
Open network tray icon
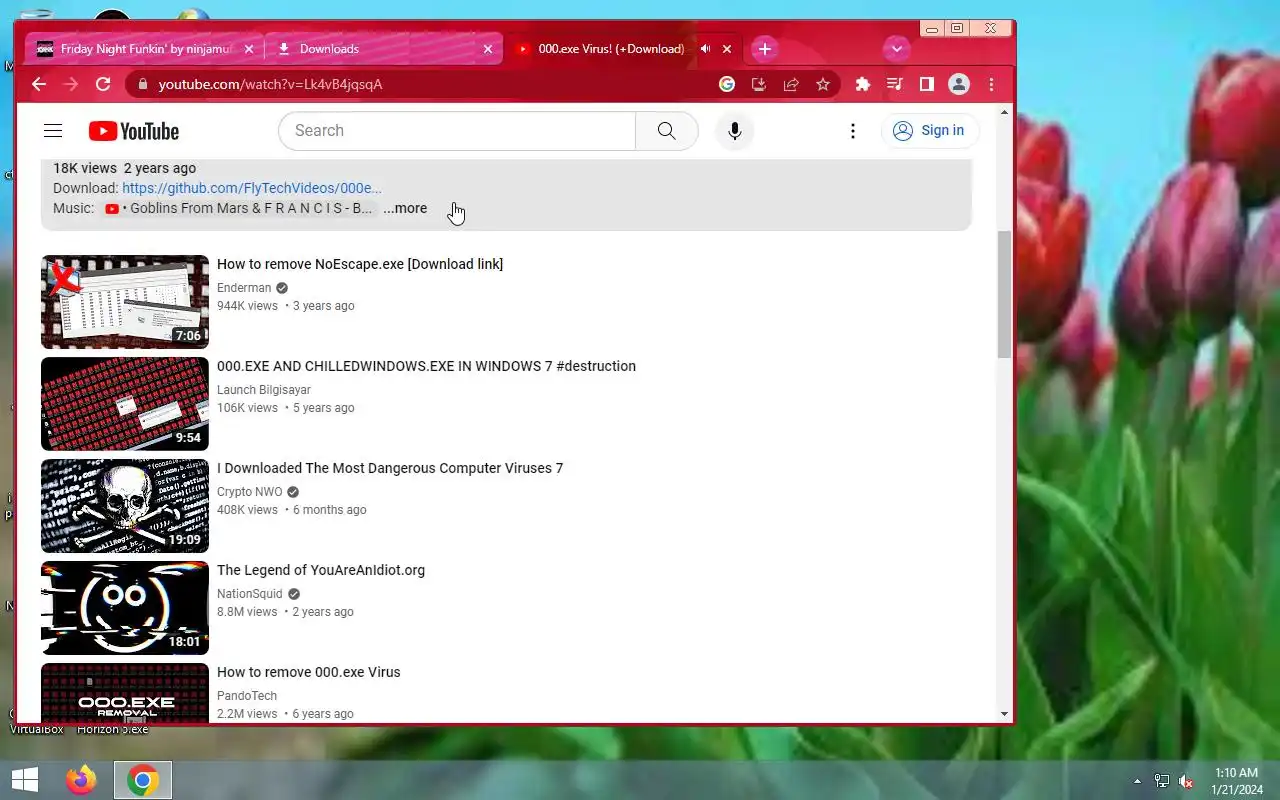coord(1162,781)
